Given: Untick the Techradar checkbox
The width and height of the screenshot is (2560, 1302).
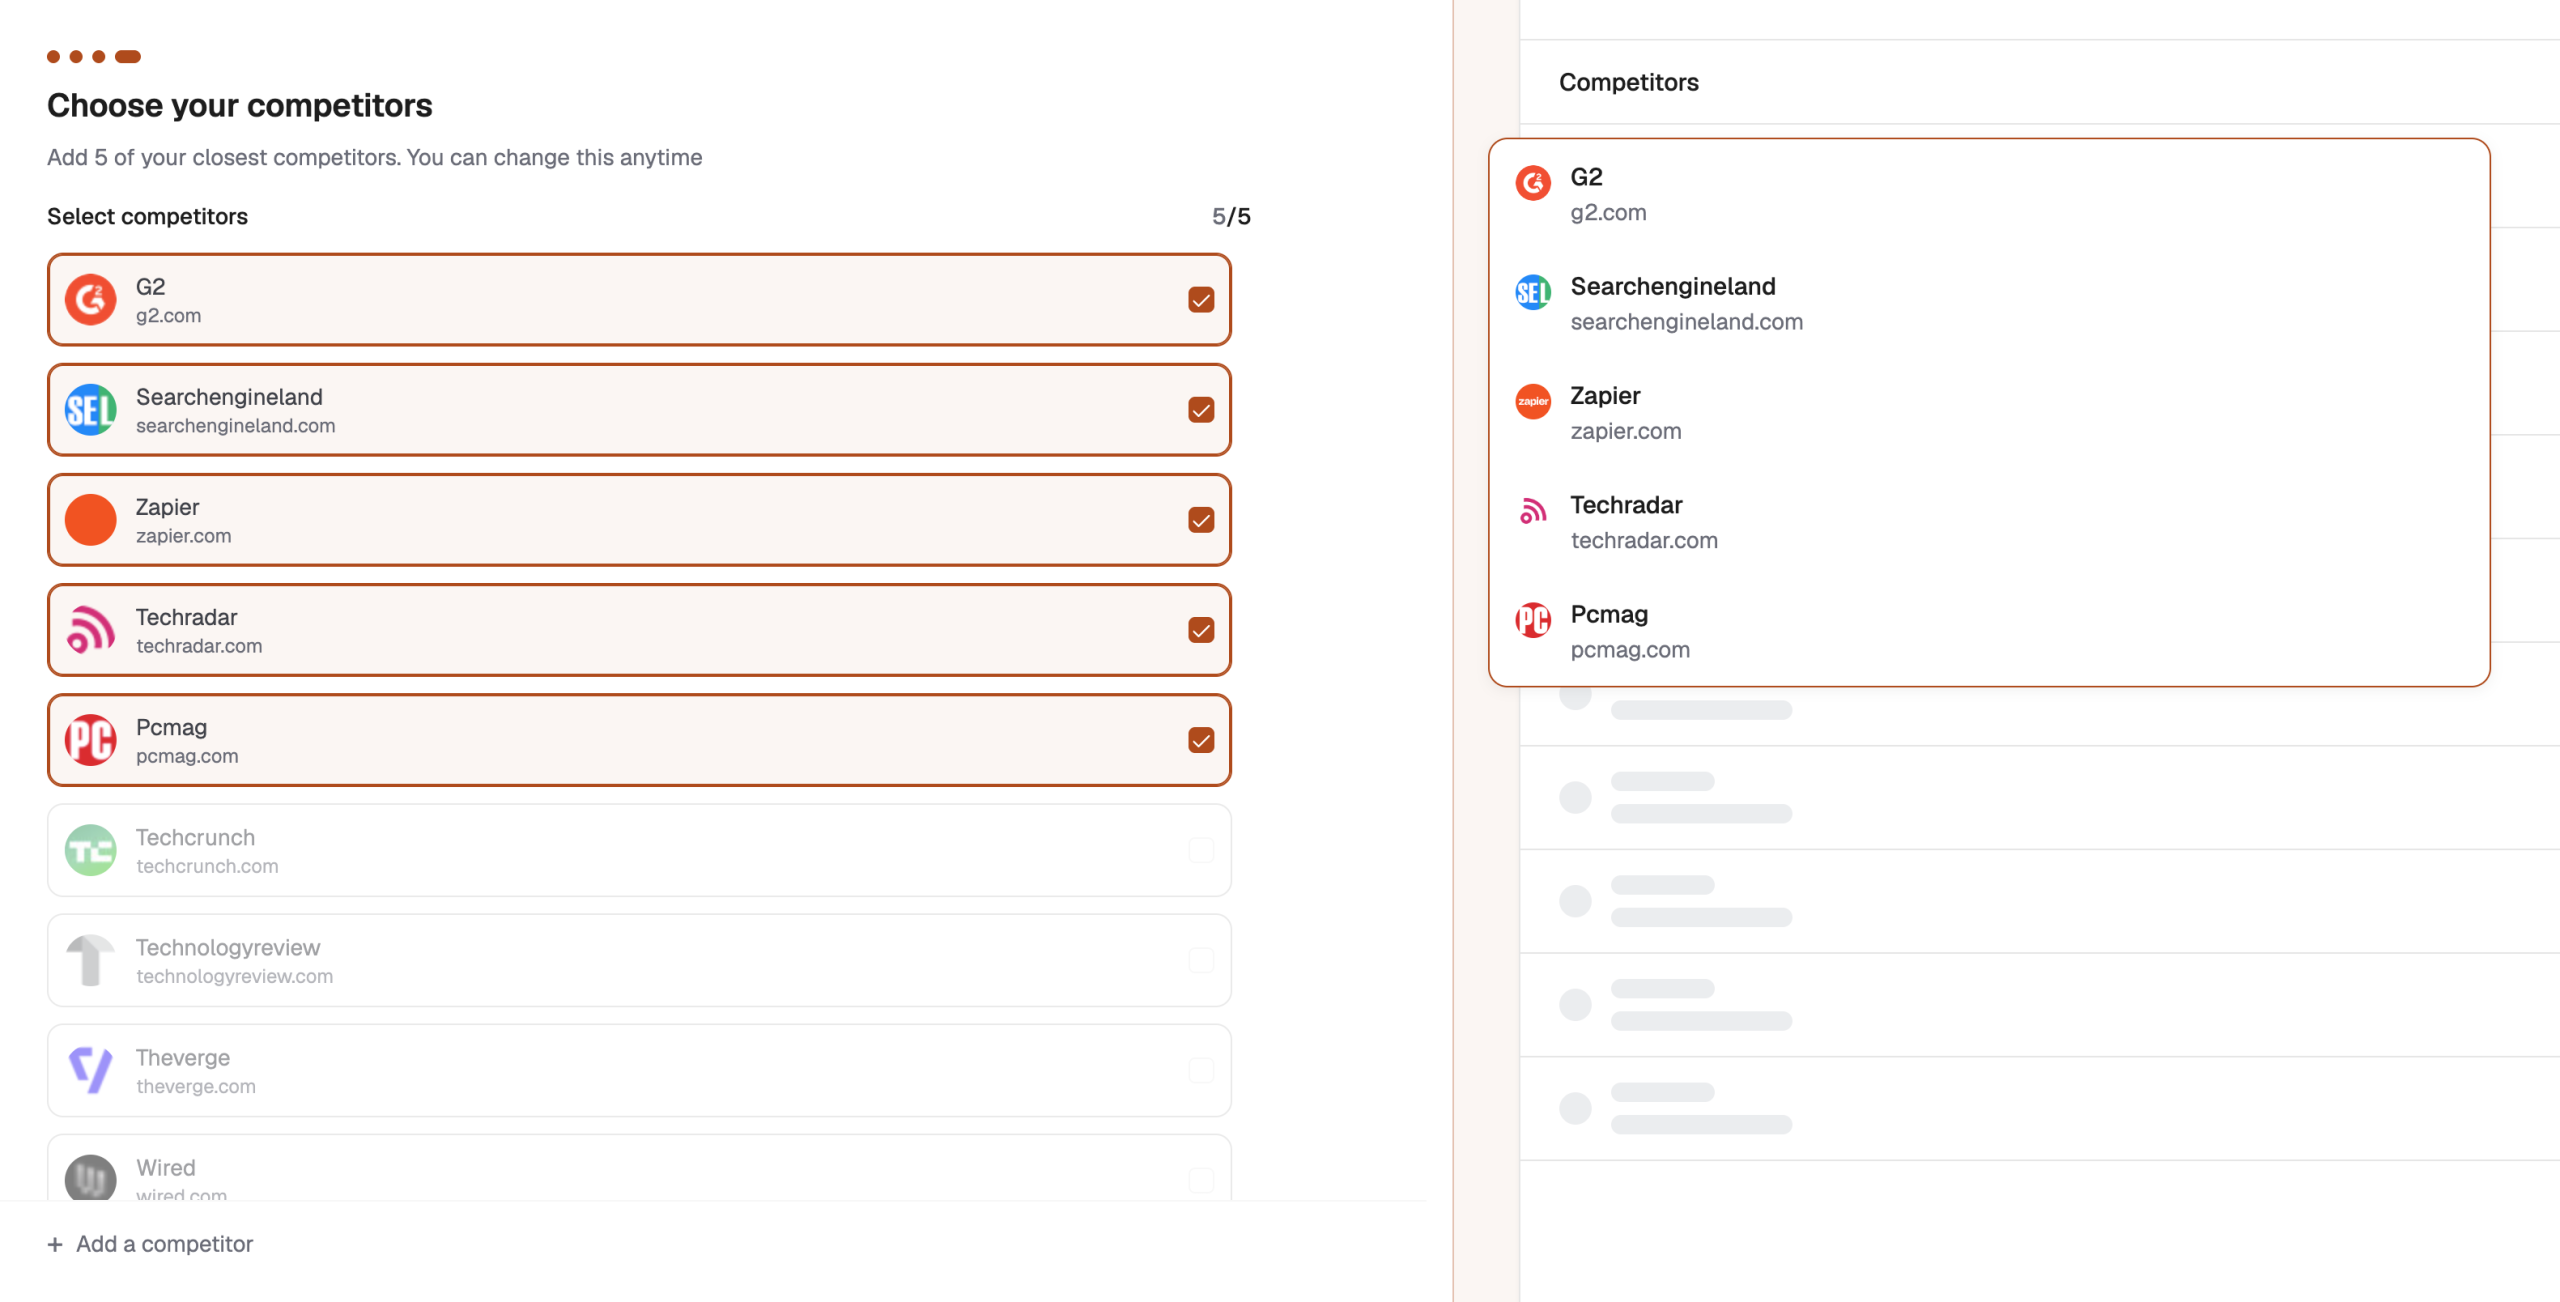Looking at the screenshot, I should click(x=1201, y=630).
